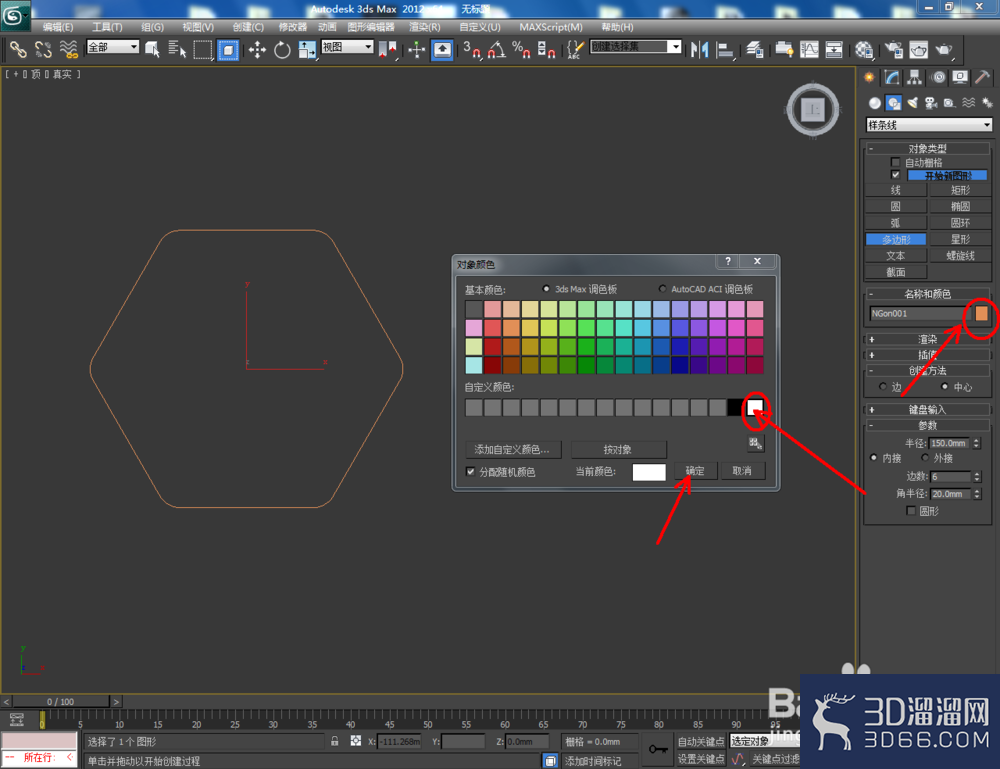Activate Select and Rotate tool
Viewport: 1000px width, 769px height.
tap(282, 49)
